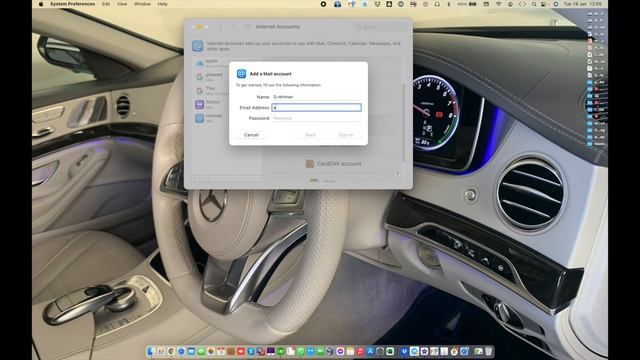Open Google Chrome from the Dock
Viewport: 640px width, 360px height.
click(x=171, y=351)
